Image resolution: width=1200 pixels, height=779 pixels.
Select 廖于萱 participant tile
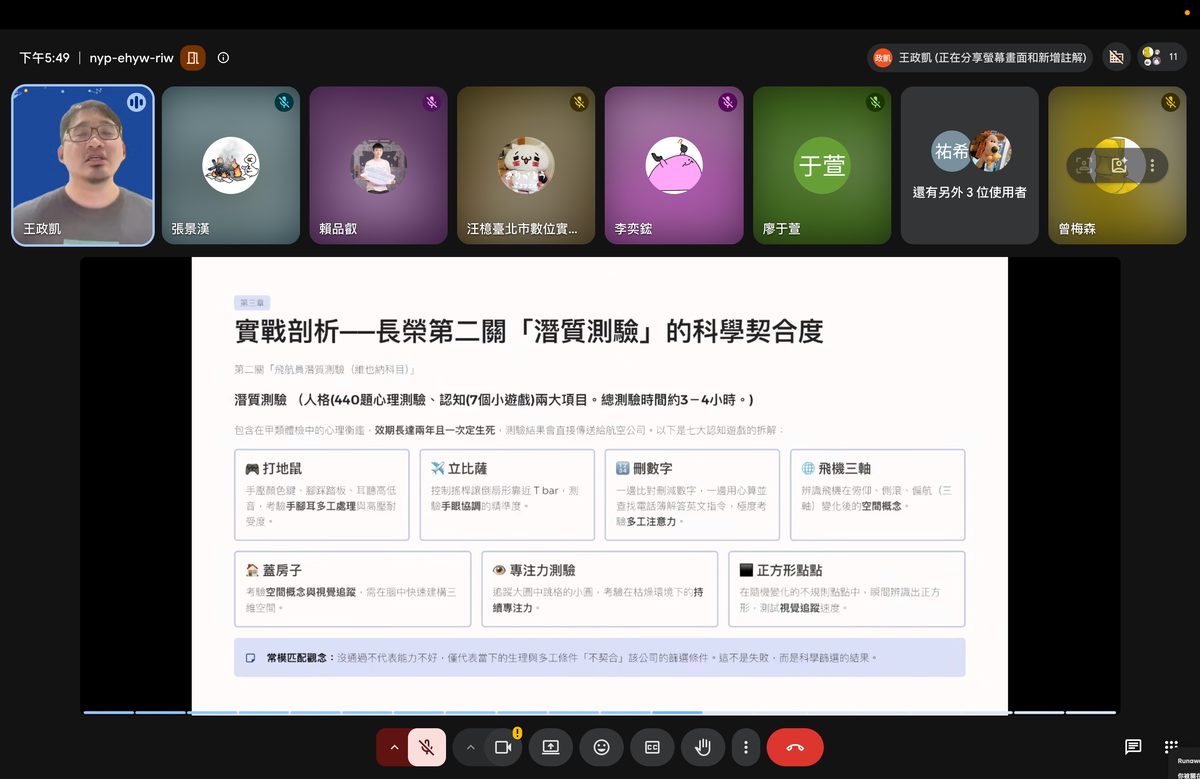[x=822, y=166]
